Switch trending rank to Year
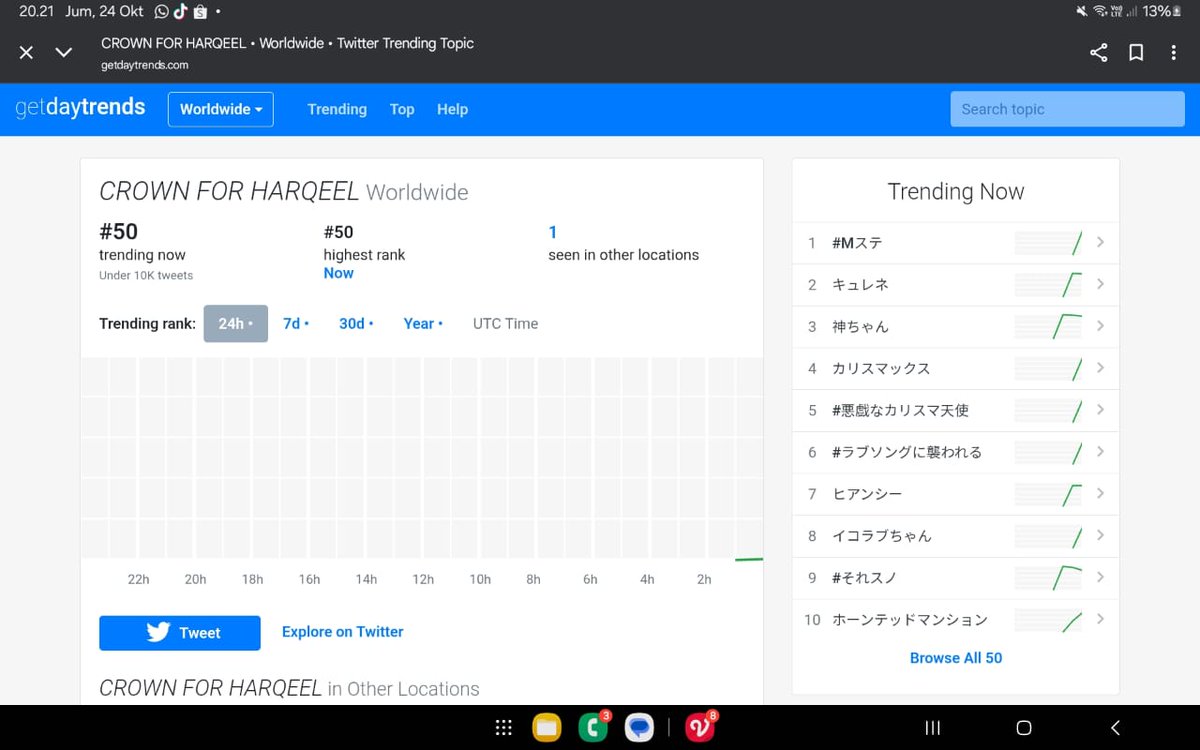This screenshot has height=750, width=1200. 423,324
